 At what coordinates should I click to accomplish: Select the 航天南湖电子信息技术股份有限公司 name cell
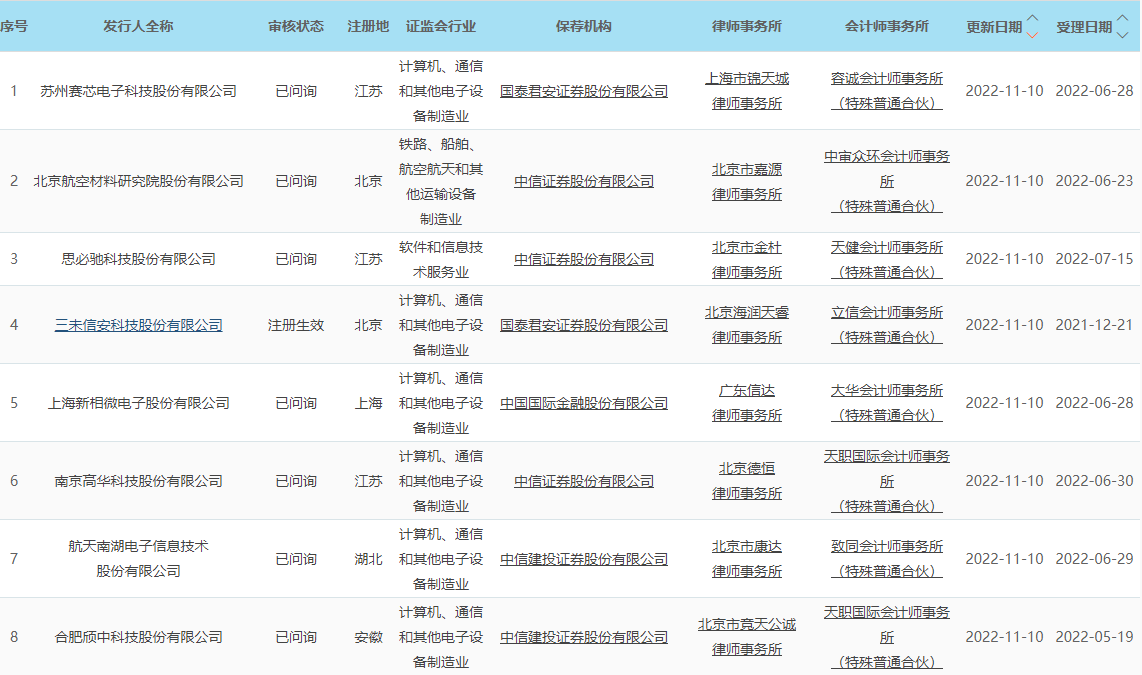pos(138,558)
